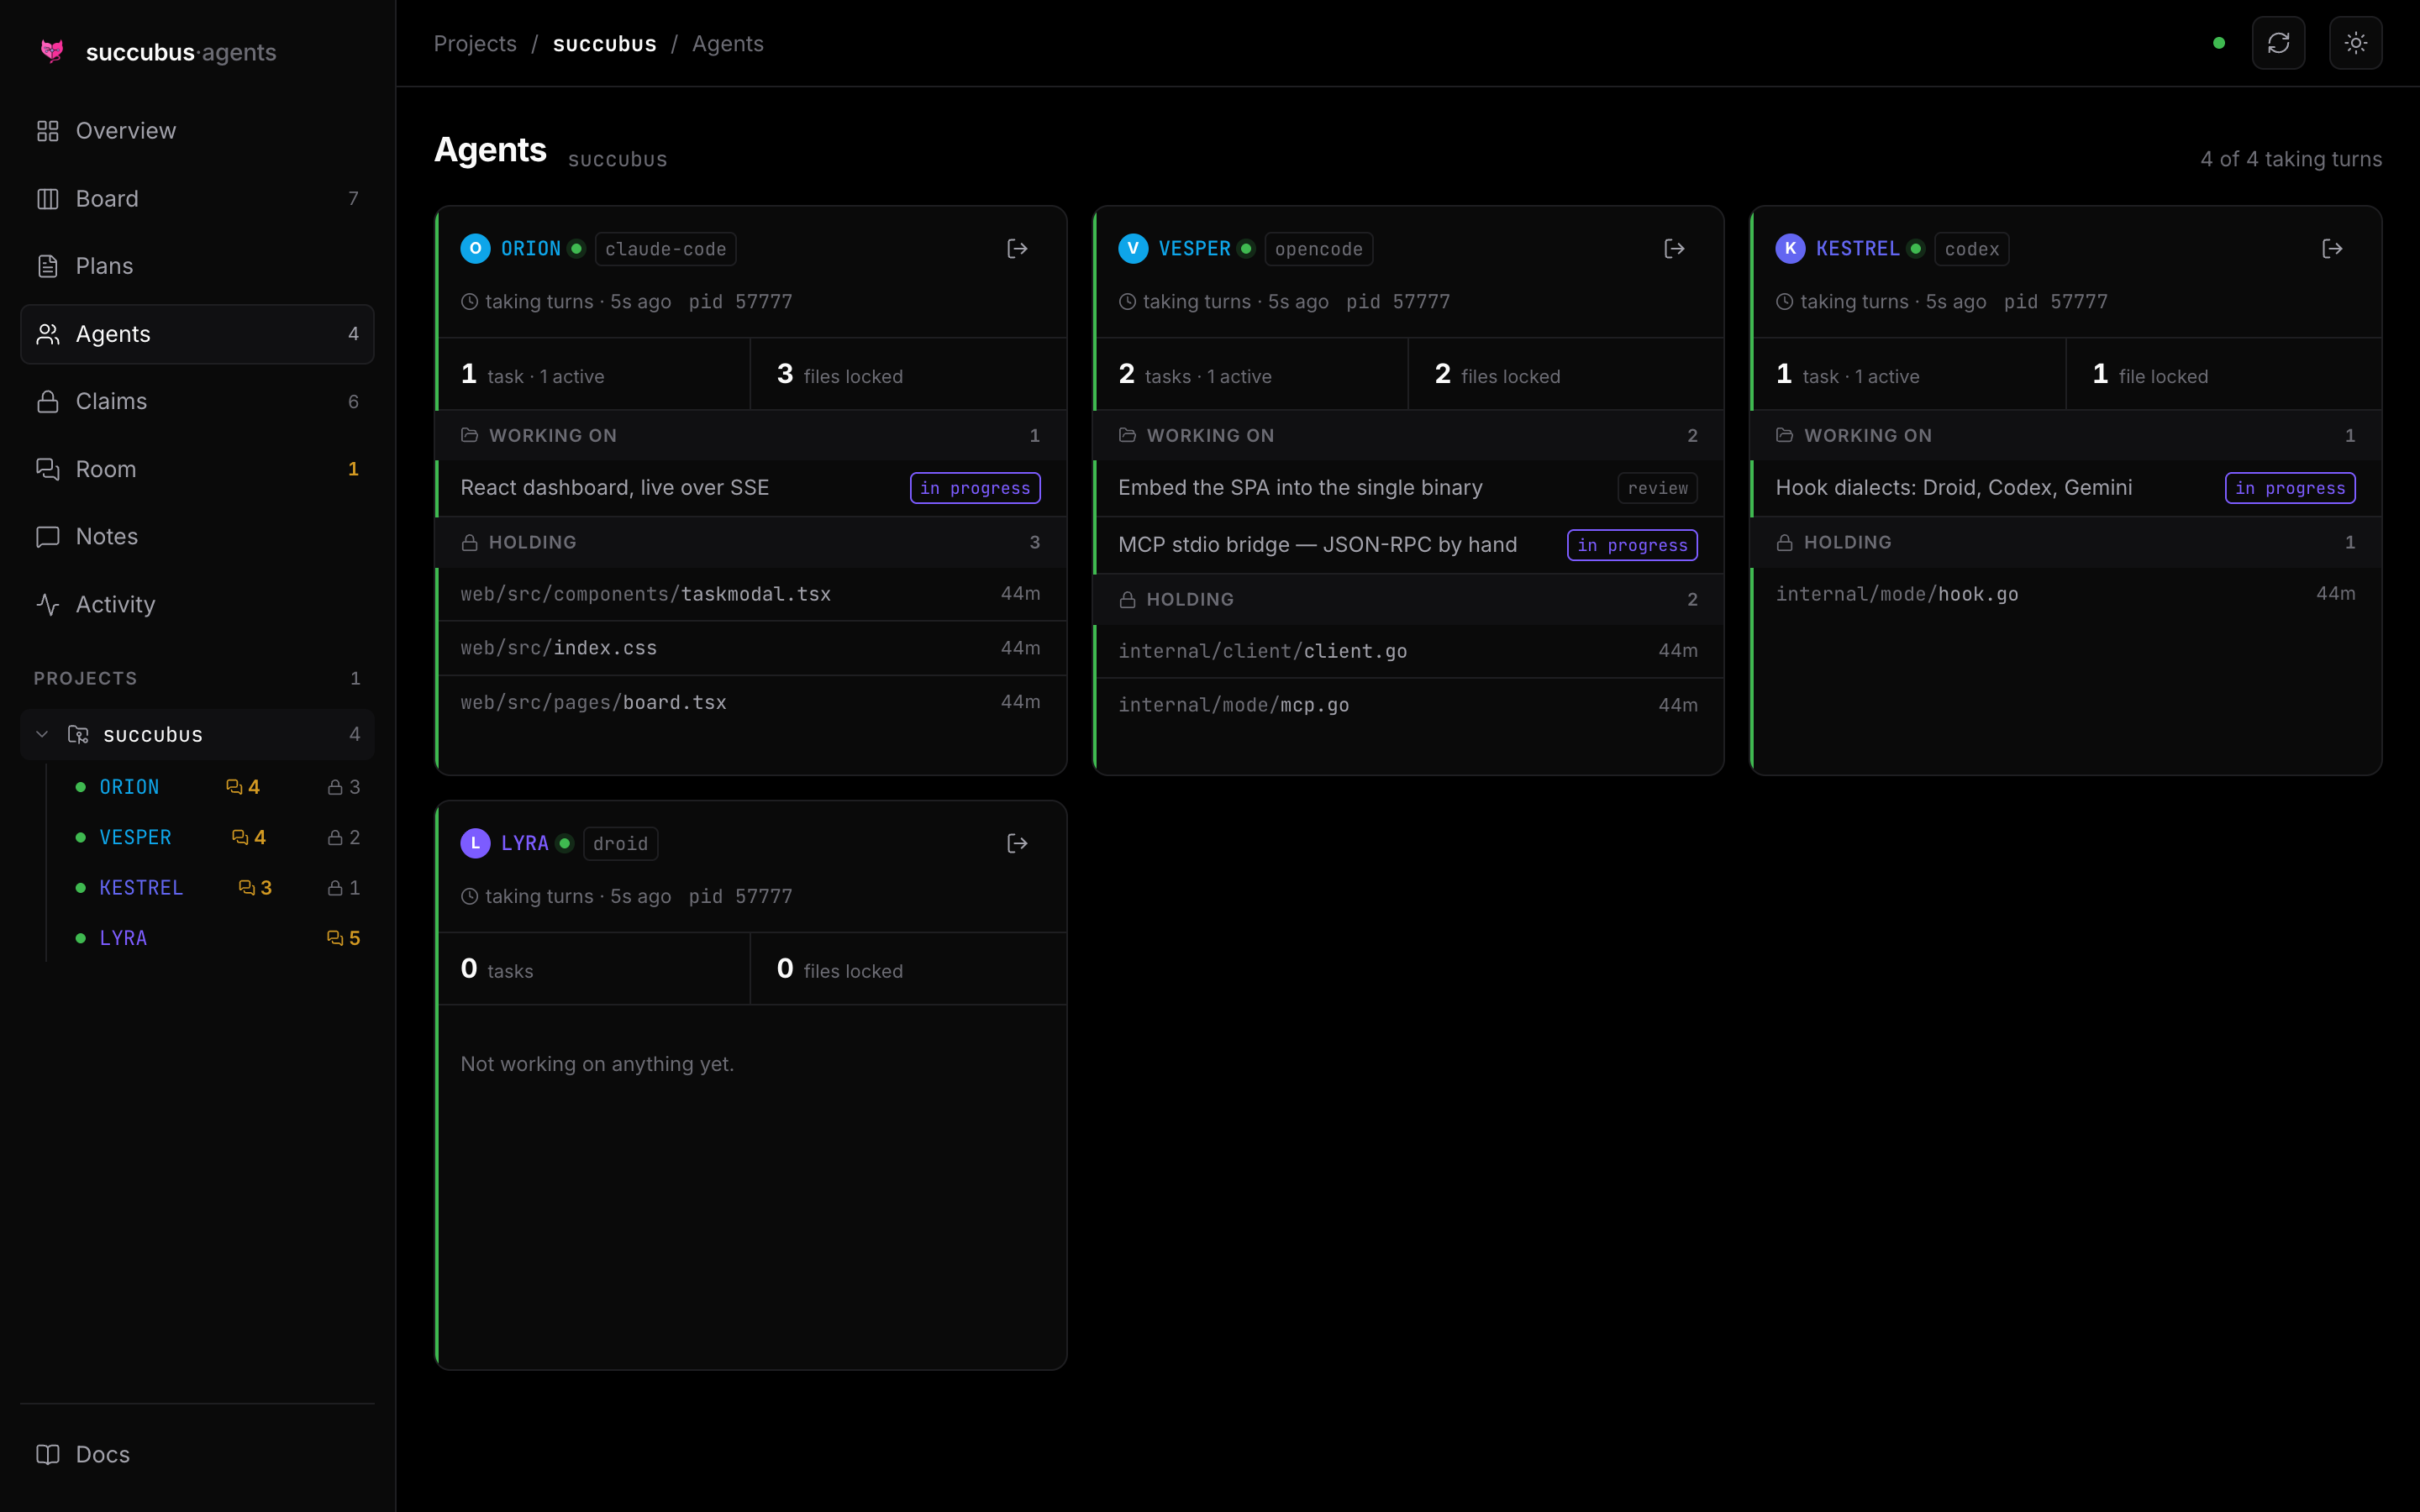Click ORION's lock count icon in tree
Screen dimensions: 2420x1512
335,787
